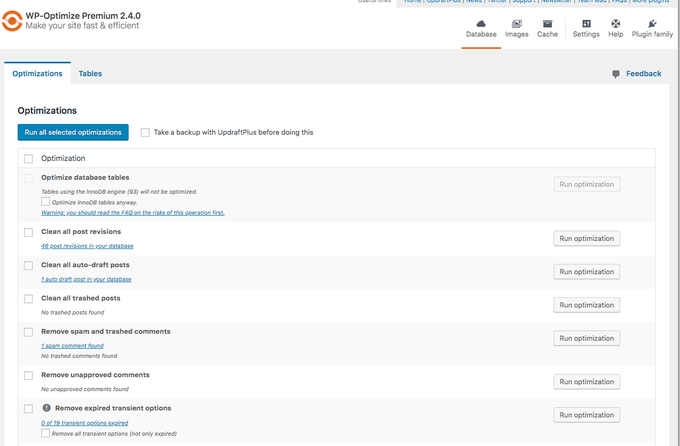This screenshot has height=446, width=680.
Task: Click the 'Remove unapproved comments' row title
Action: point(95,375)
